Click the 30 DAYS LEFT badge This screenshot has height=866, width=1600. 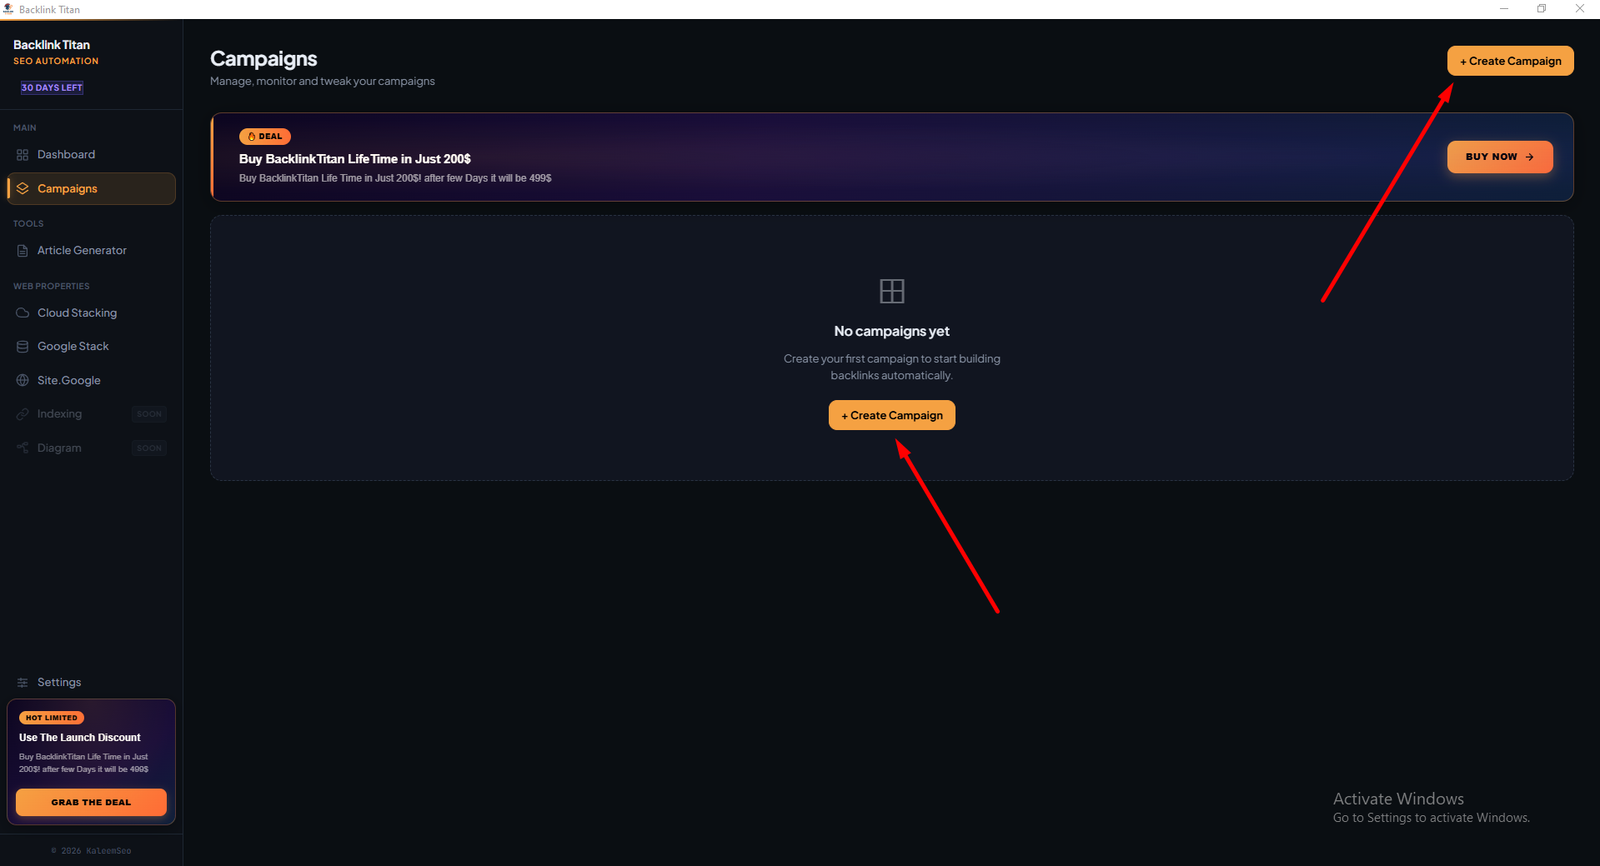click(52, 88)
